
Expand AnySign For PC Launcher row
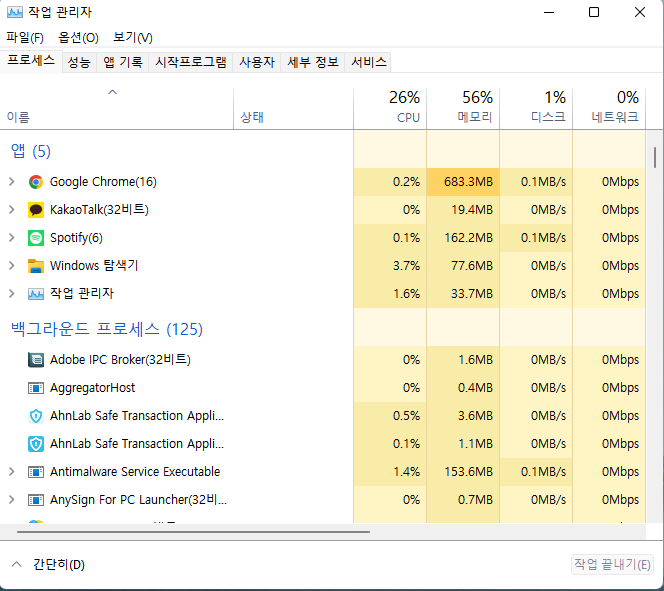tap(12, 500)
